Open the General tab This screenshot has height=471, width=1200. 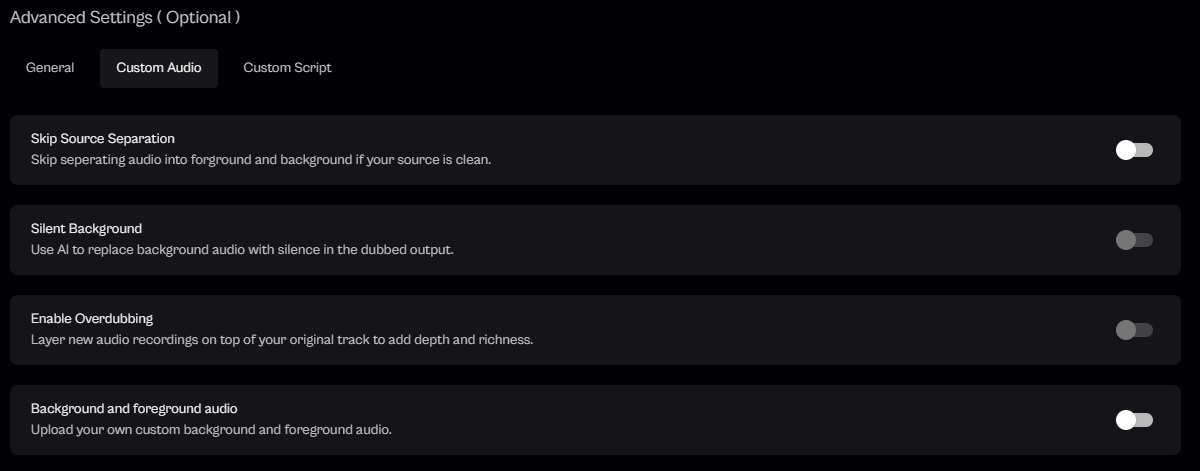[50, 68]
